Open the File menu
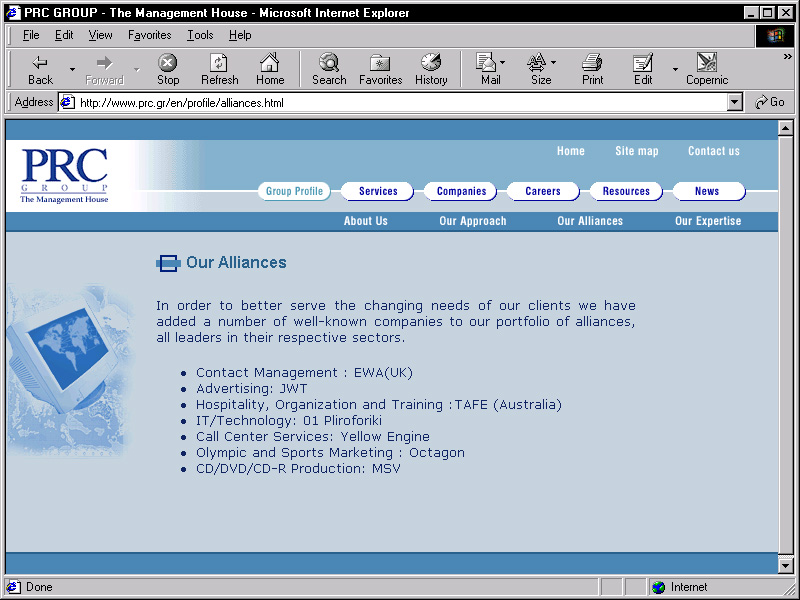 click(31, 35)
